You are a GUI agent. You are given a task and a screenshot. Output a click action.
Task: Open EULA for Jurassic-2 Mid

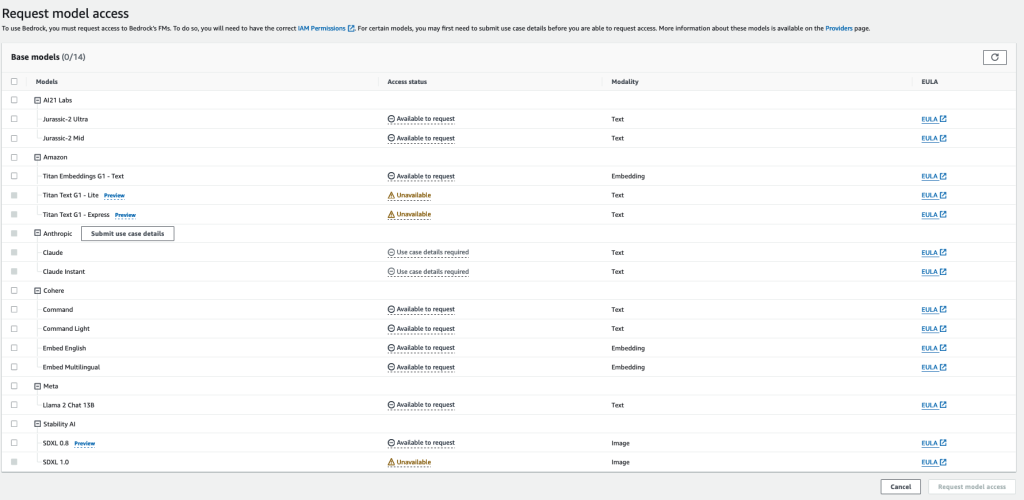point(934,138)
